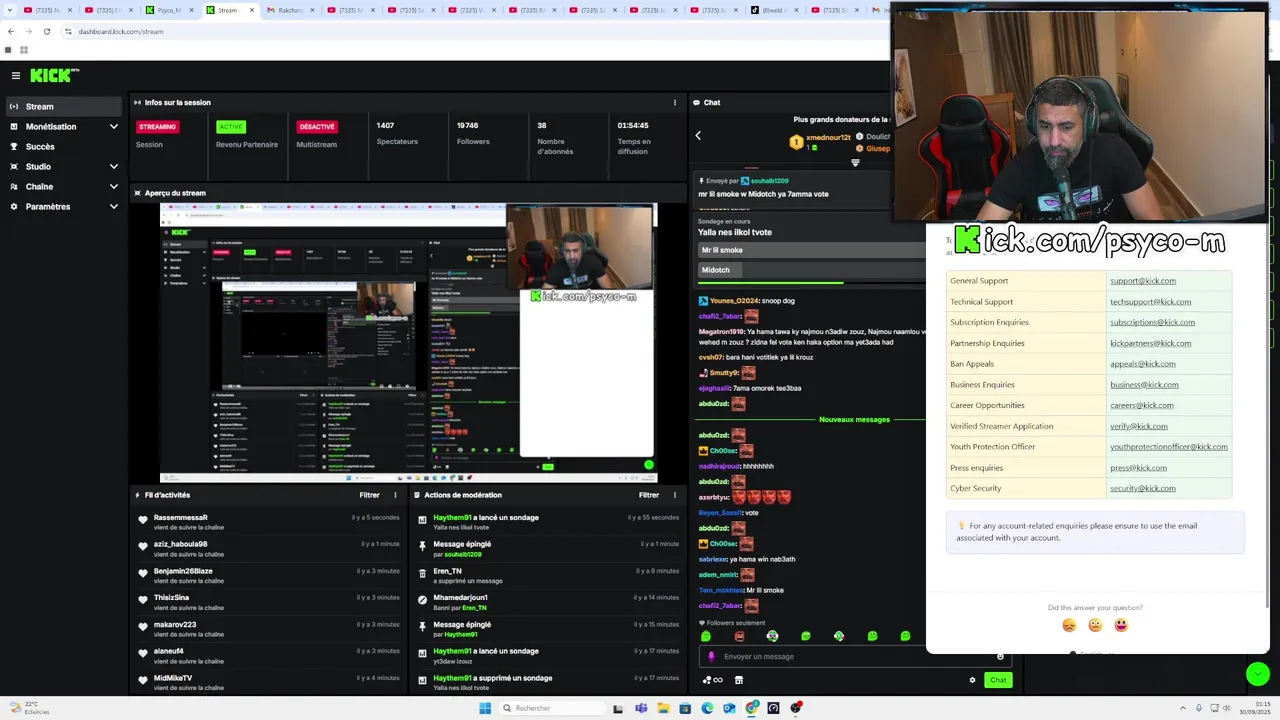
Task: Vote for Midotch poll option
Action: [812, 270]
